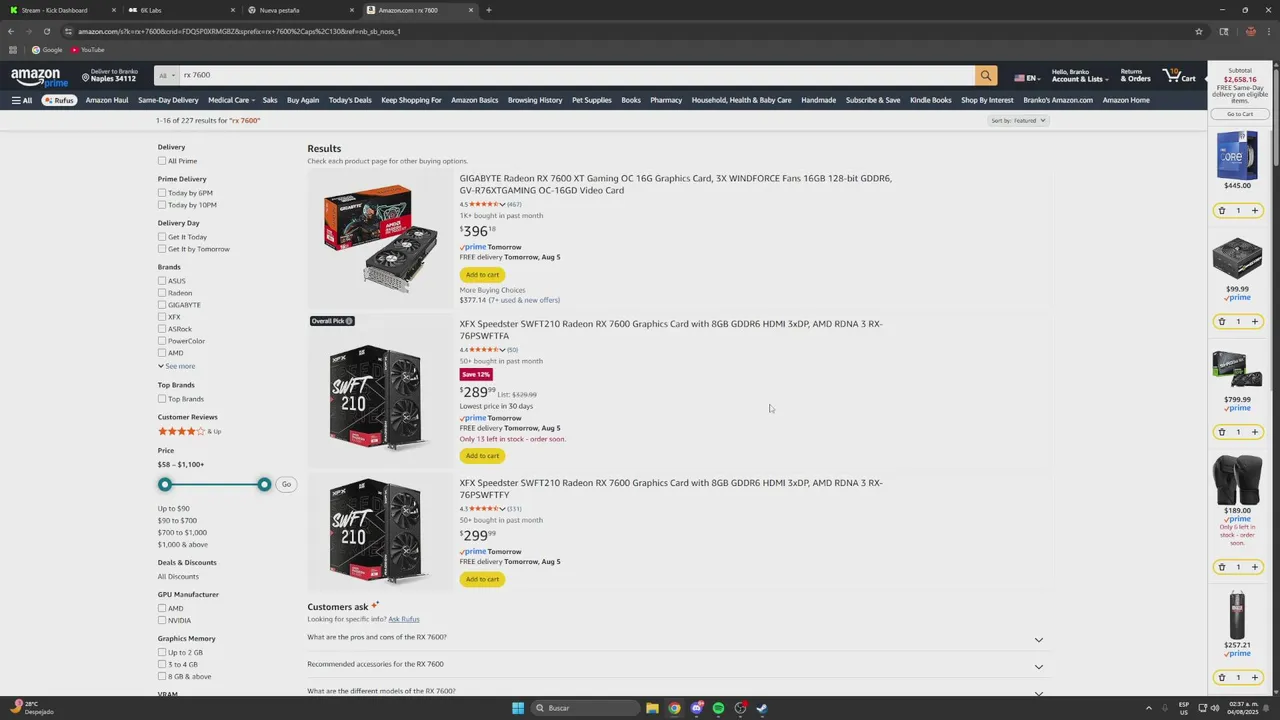Image resolution: width=1280 pixels, height=720 pixels.
Task: Open the Medical Care dropdown in navigation
Action: 231,100
